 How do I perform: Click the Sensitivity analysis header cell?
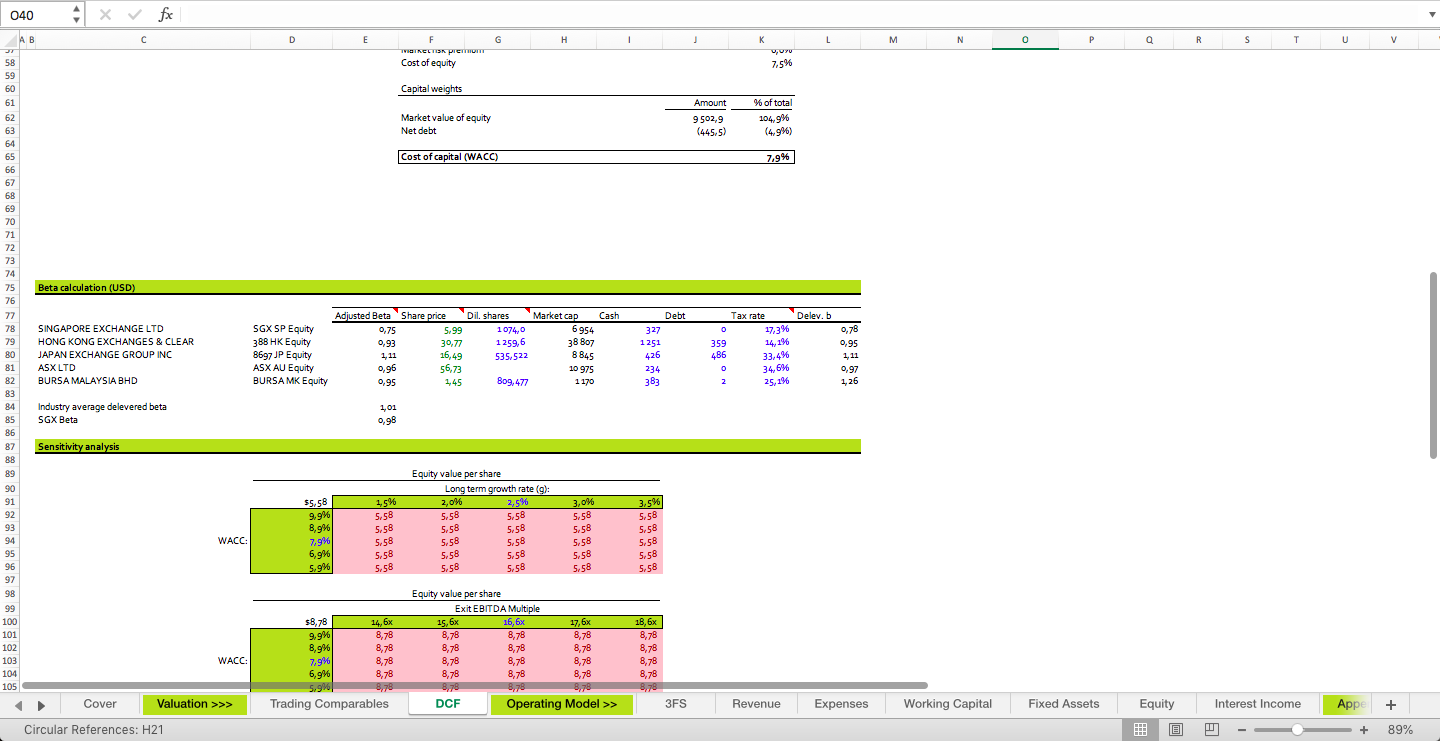(78, 447)
